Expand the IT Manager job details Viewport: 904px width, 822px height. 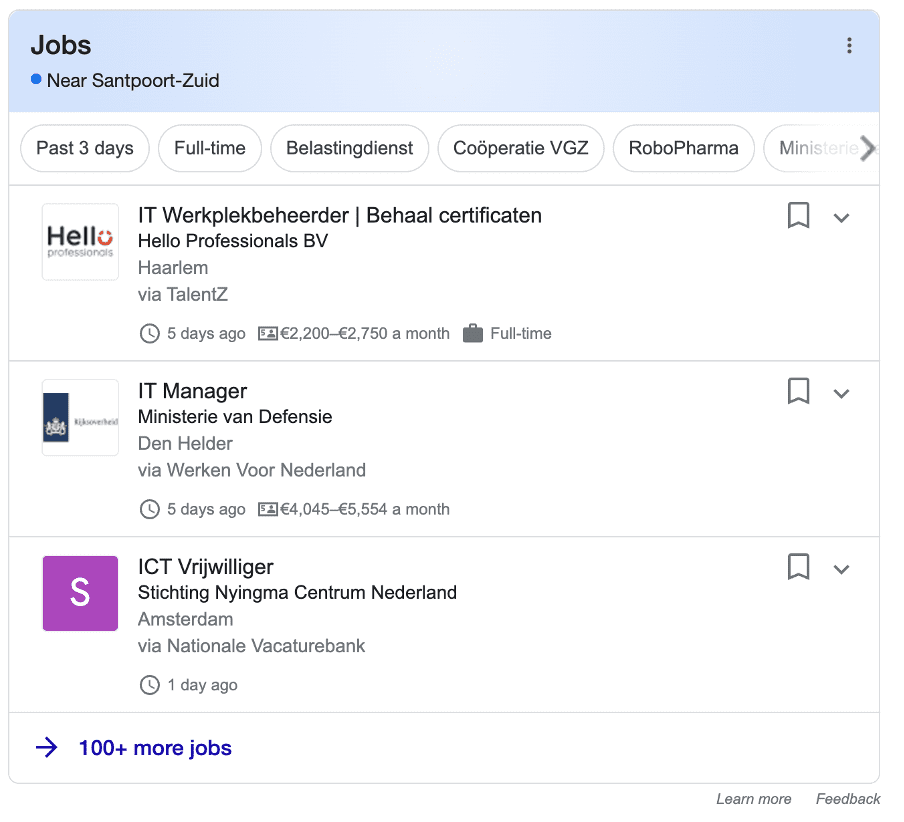[841, 394]
